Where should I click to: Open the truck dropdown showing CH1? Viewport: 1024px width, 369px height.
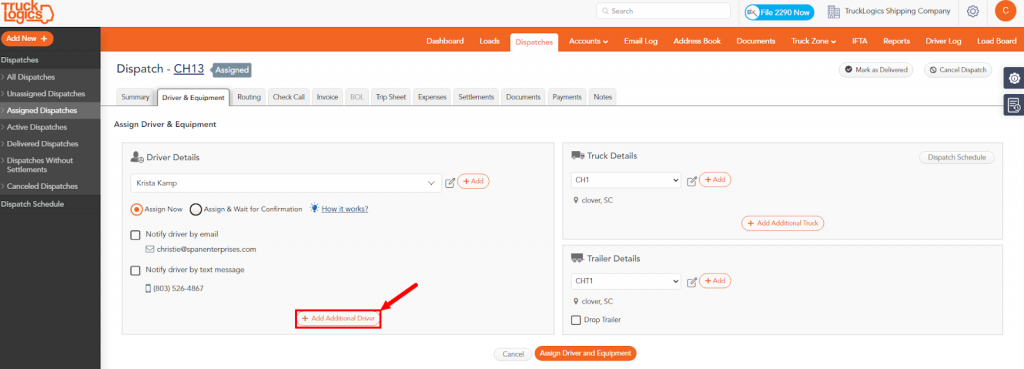[626, 180]
